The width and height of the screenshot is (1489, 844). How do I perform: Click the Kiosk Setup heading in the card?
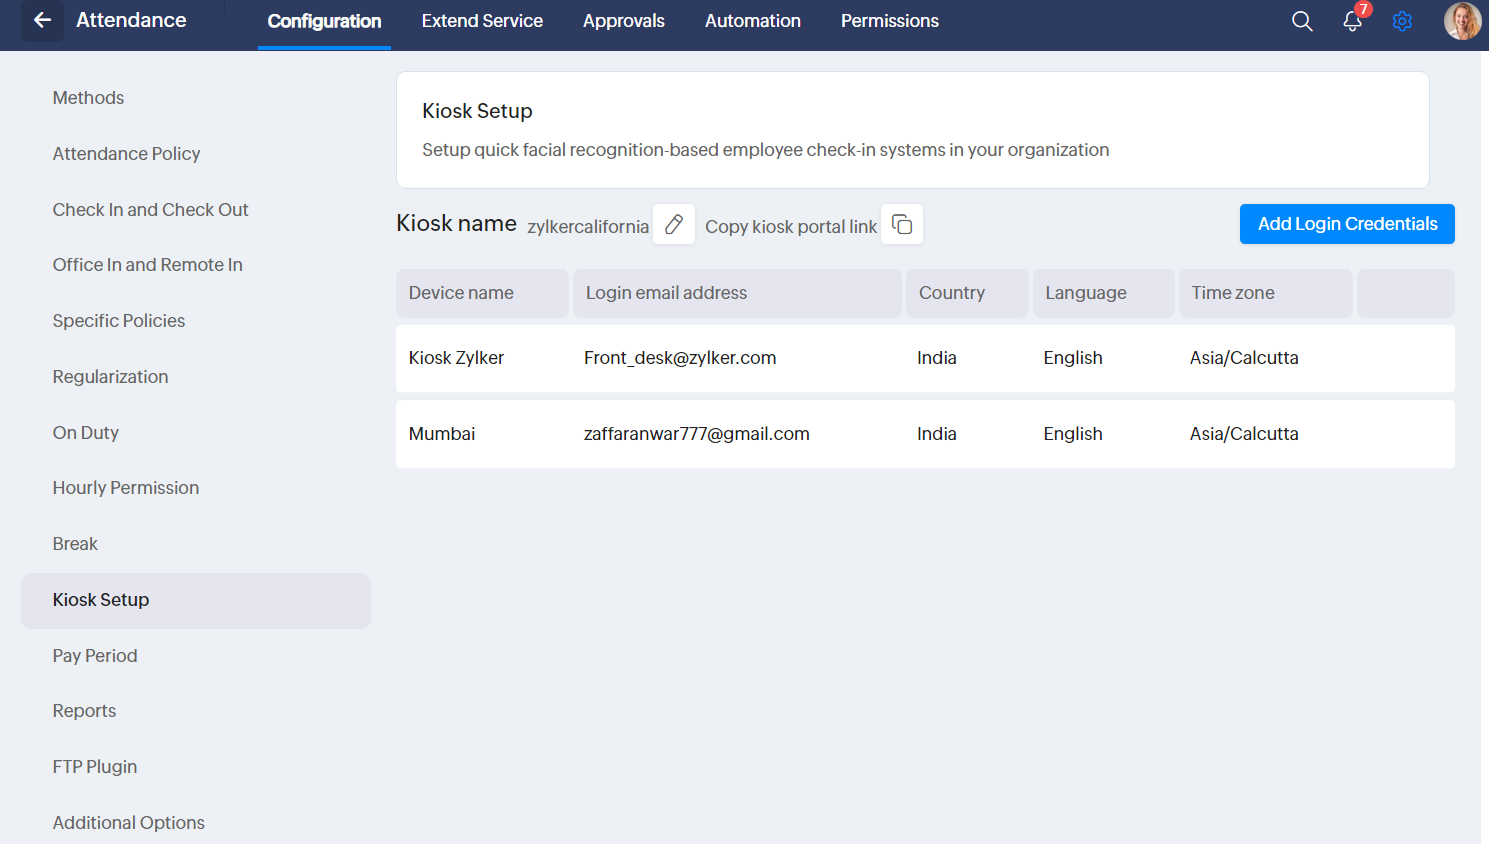pos(477,111)
